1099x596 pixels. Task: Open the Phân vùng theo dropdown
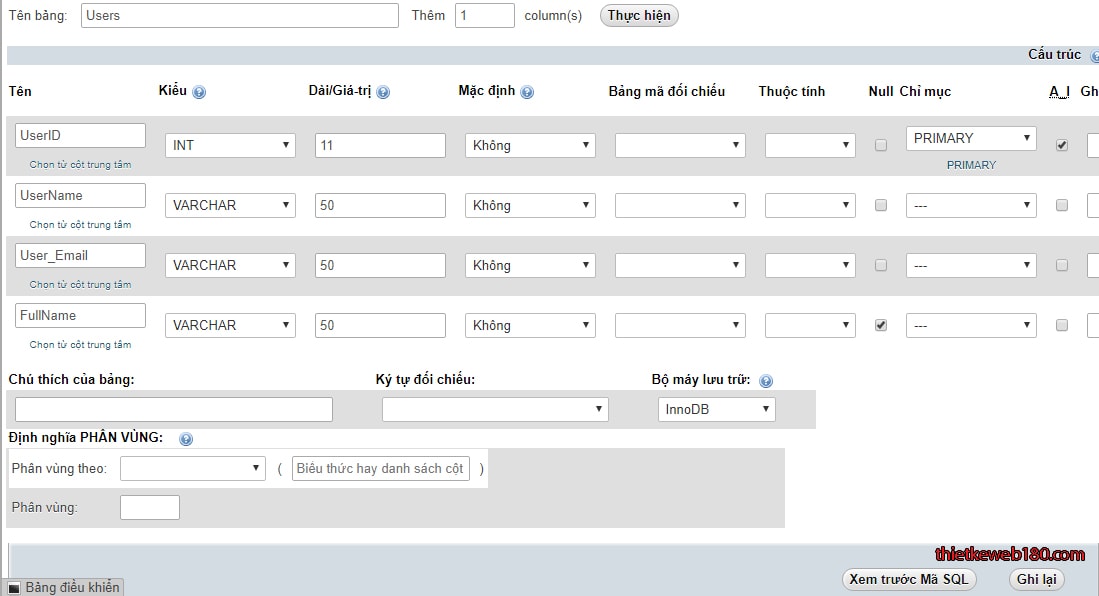click(x=192, y=468)
